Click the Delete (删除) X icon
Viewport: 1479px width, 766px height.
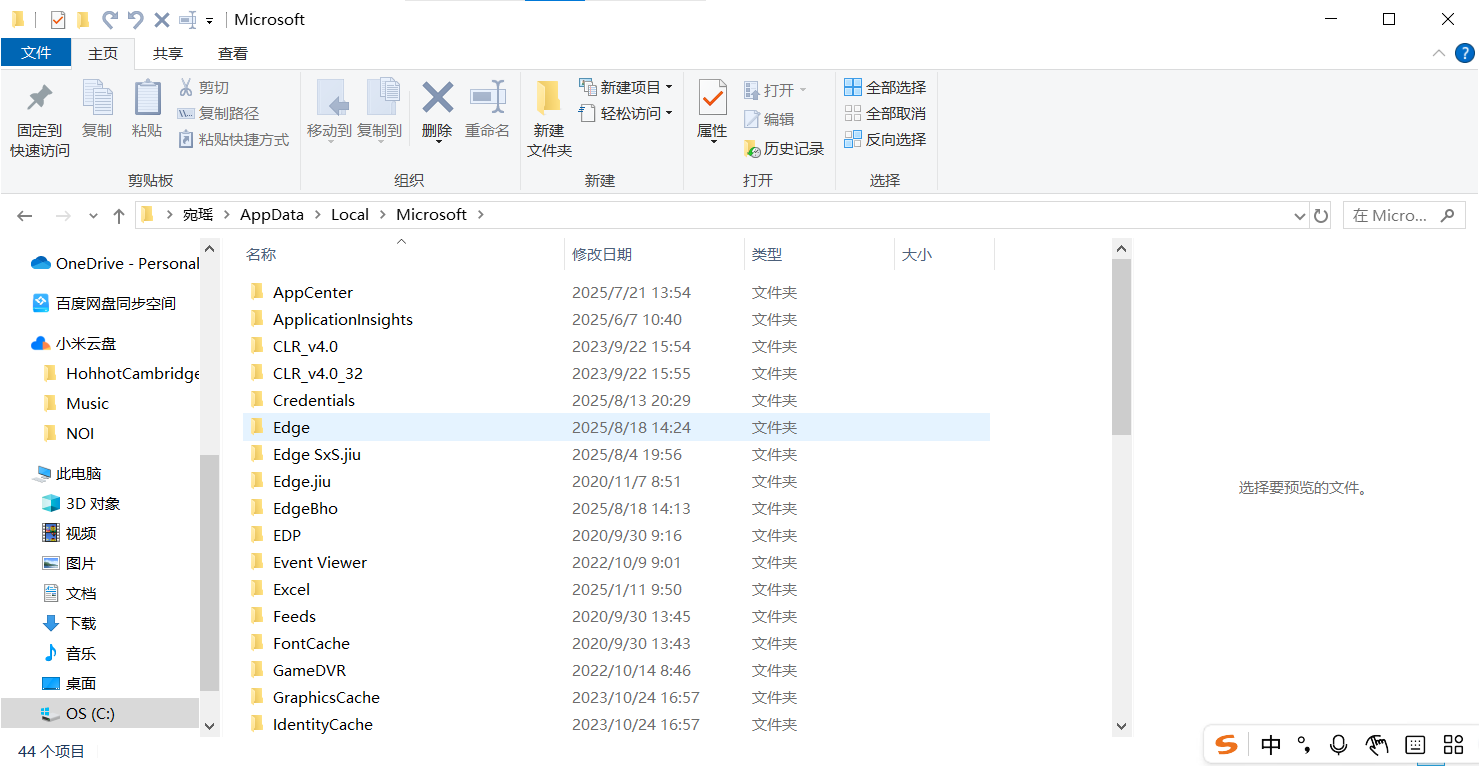pos(437,98)
